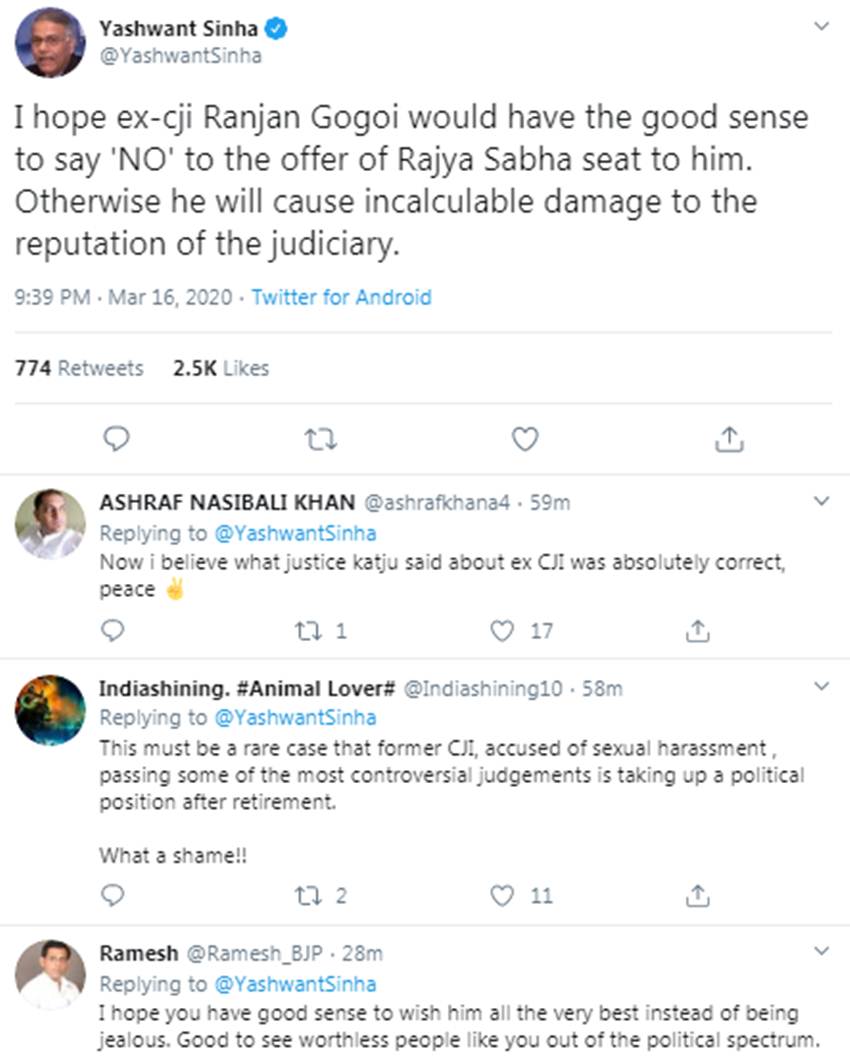Retweet Ashraf Nasibali Khan's reply
The width and height of the screenshot is (850, 1061).
click(307, 631)
